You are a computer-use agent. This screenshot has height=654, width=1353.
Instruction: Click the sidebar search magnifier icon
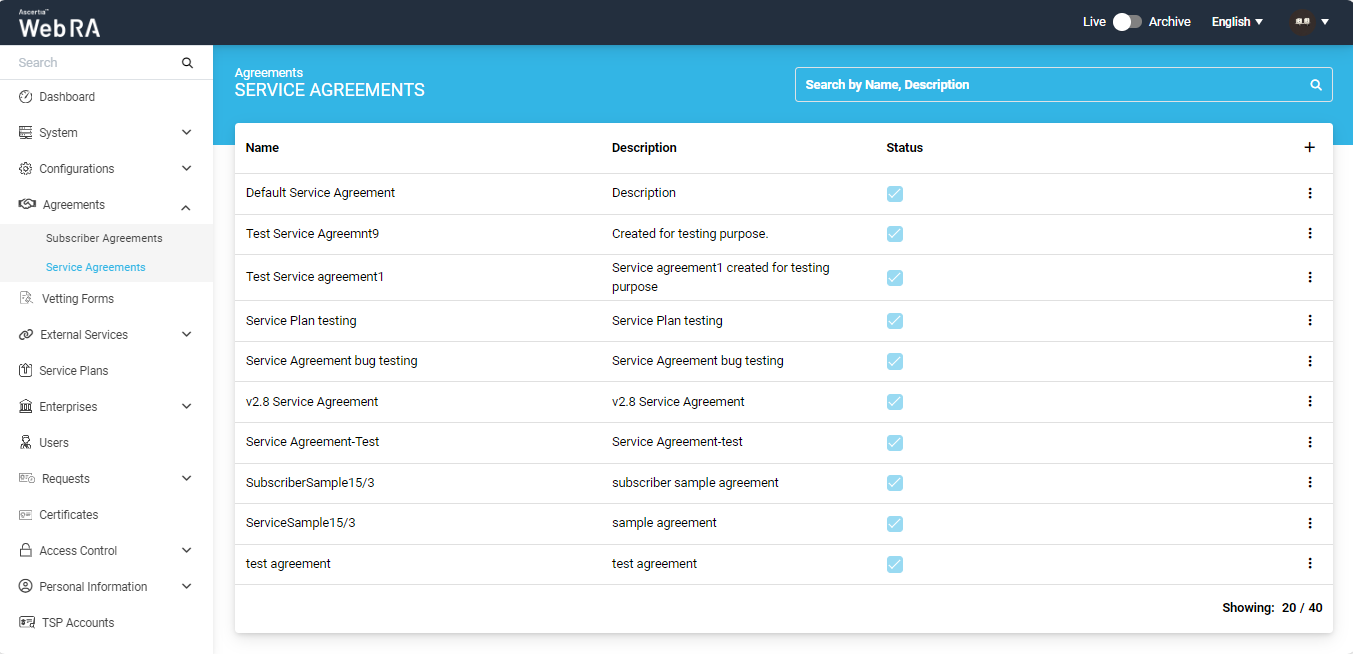[187, 63]
